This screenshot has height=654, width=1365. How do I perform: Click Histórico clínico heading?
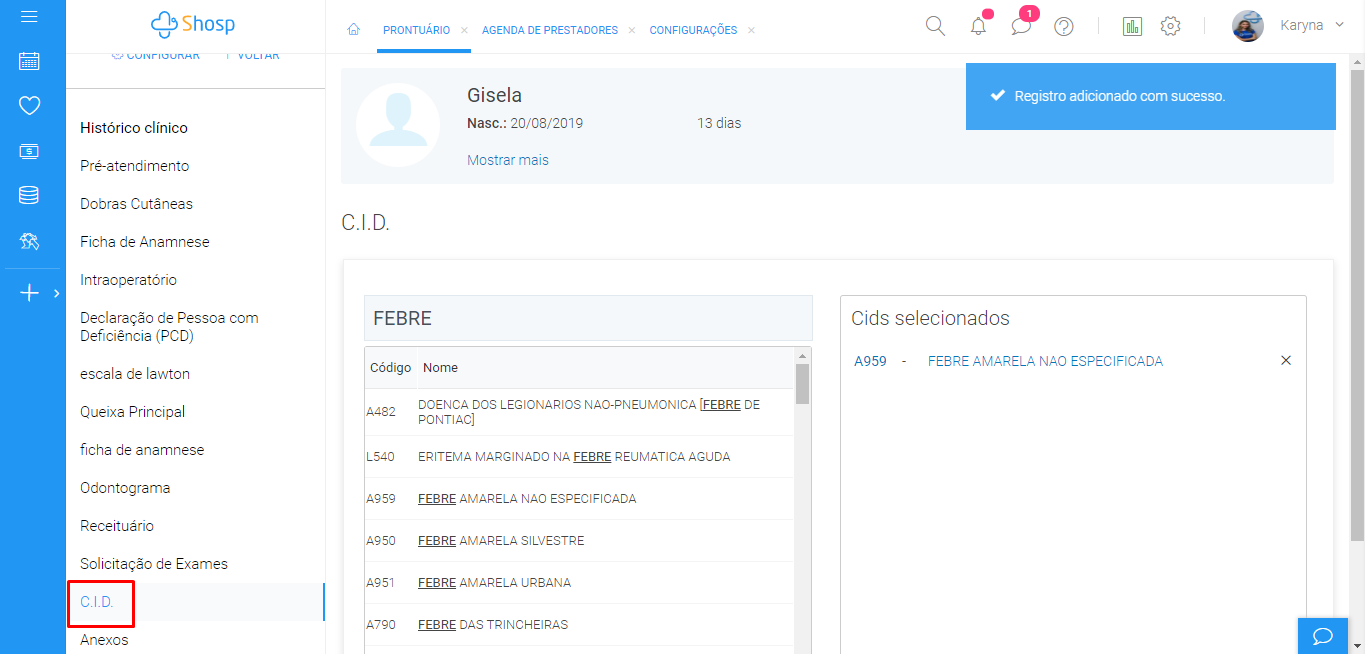[134, 128]
